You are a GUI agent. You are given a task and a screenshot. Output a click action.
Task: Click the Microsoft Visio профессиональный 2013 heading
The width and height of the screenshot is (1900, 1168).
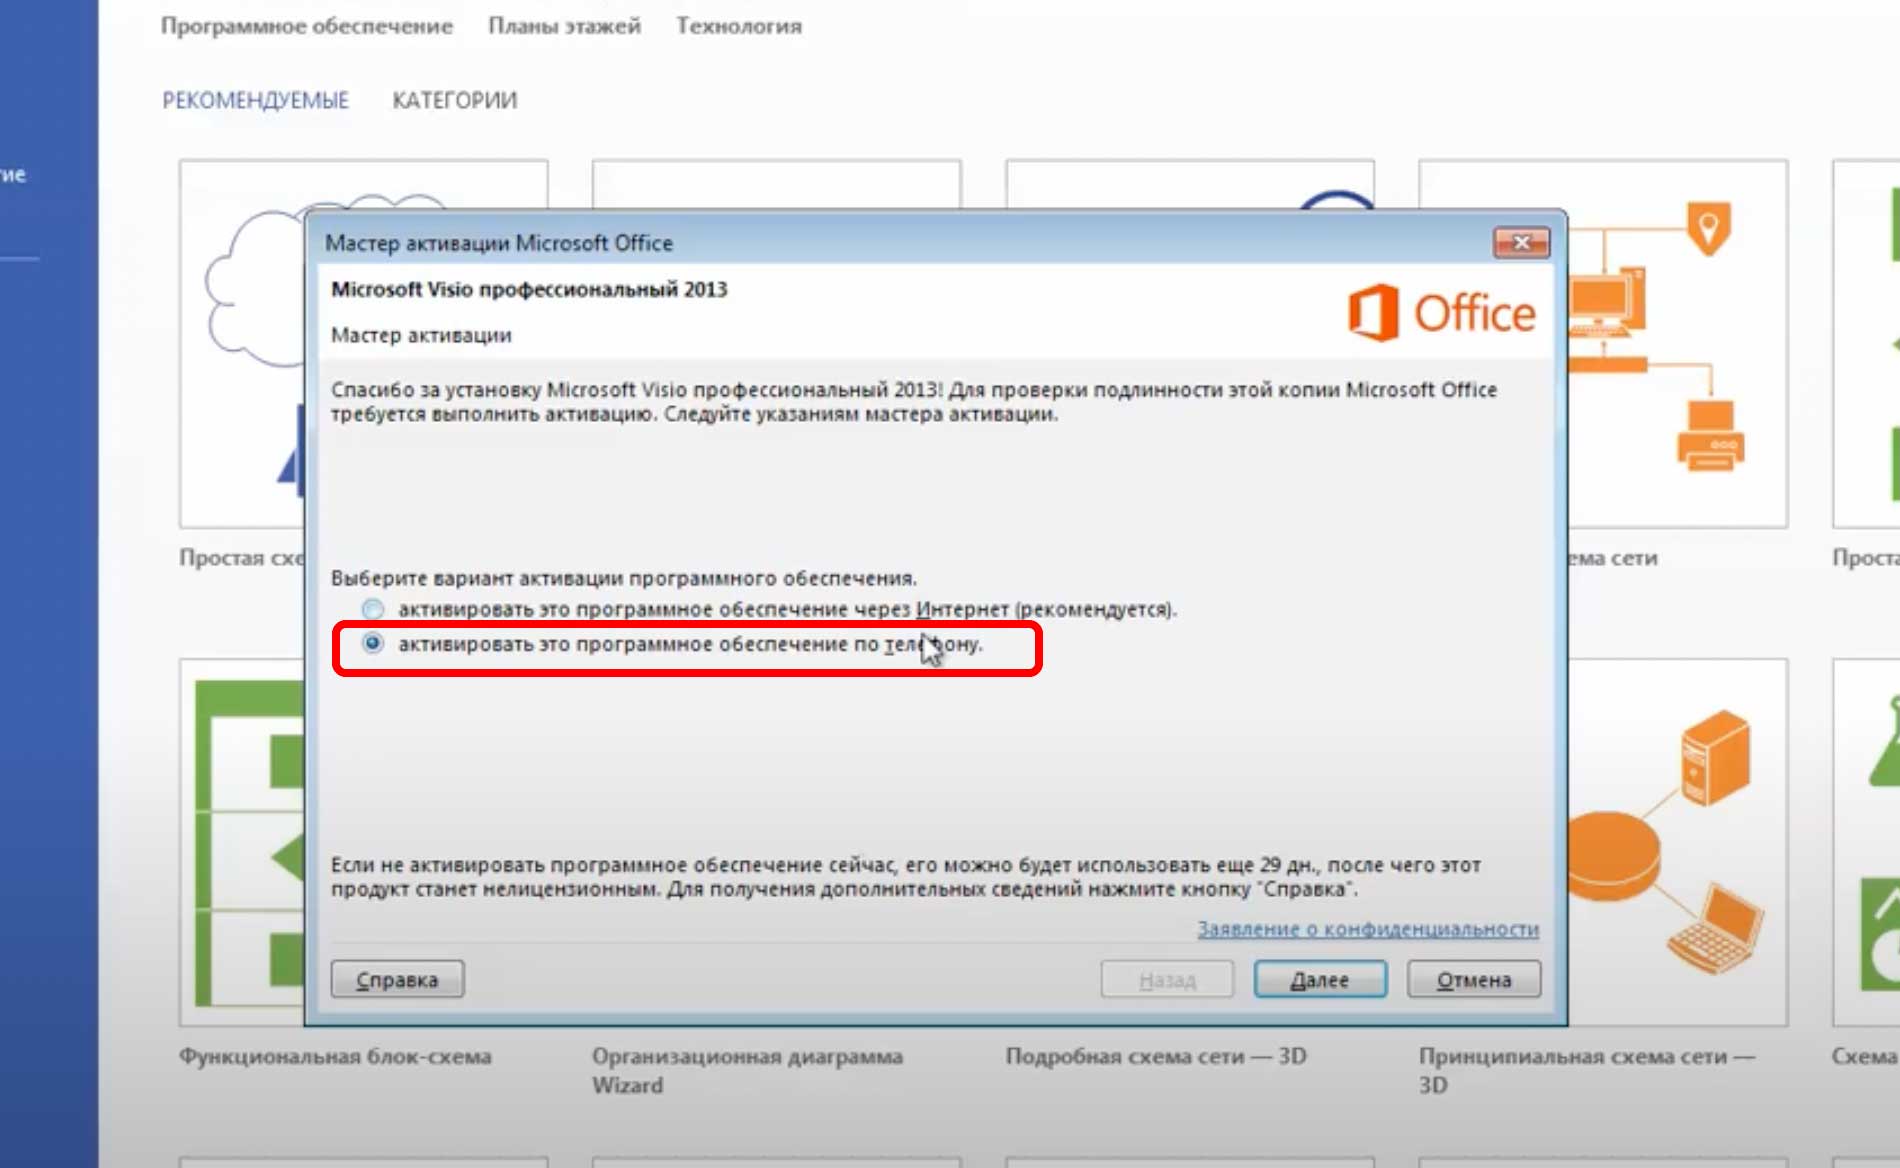point(529,289)
